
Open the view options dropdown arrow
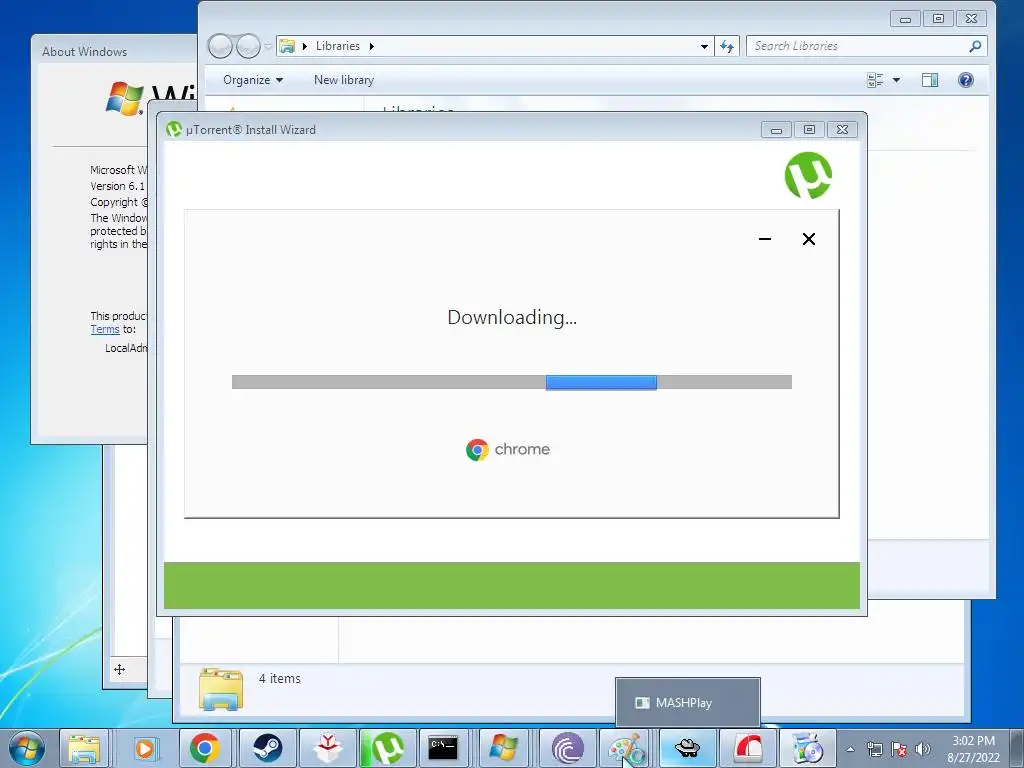[x=896, y=80]
